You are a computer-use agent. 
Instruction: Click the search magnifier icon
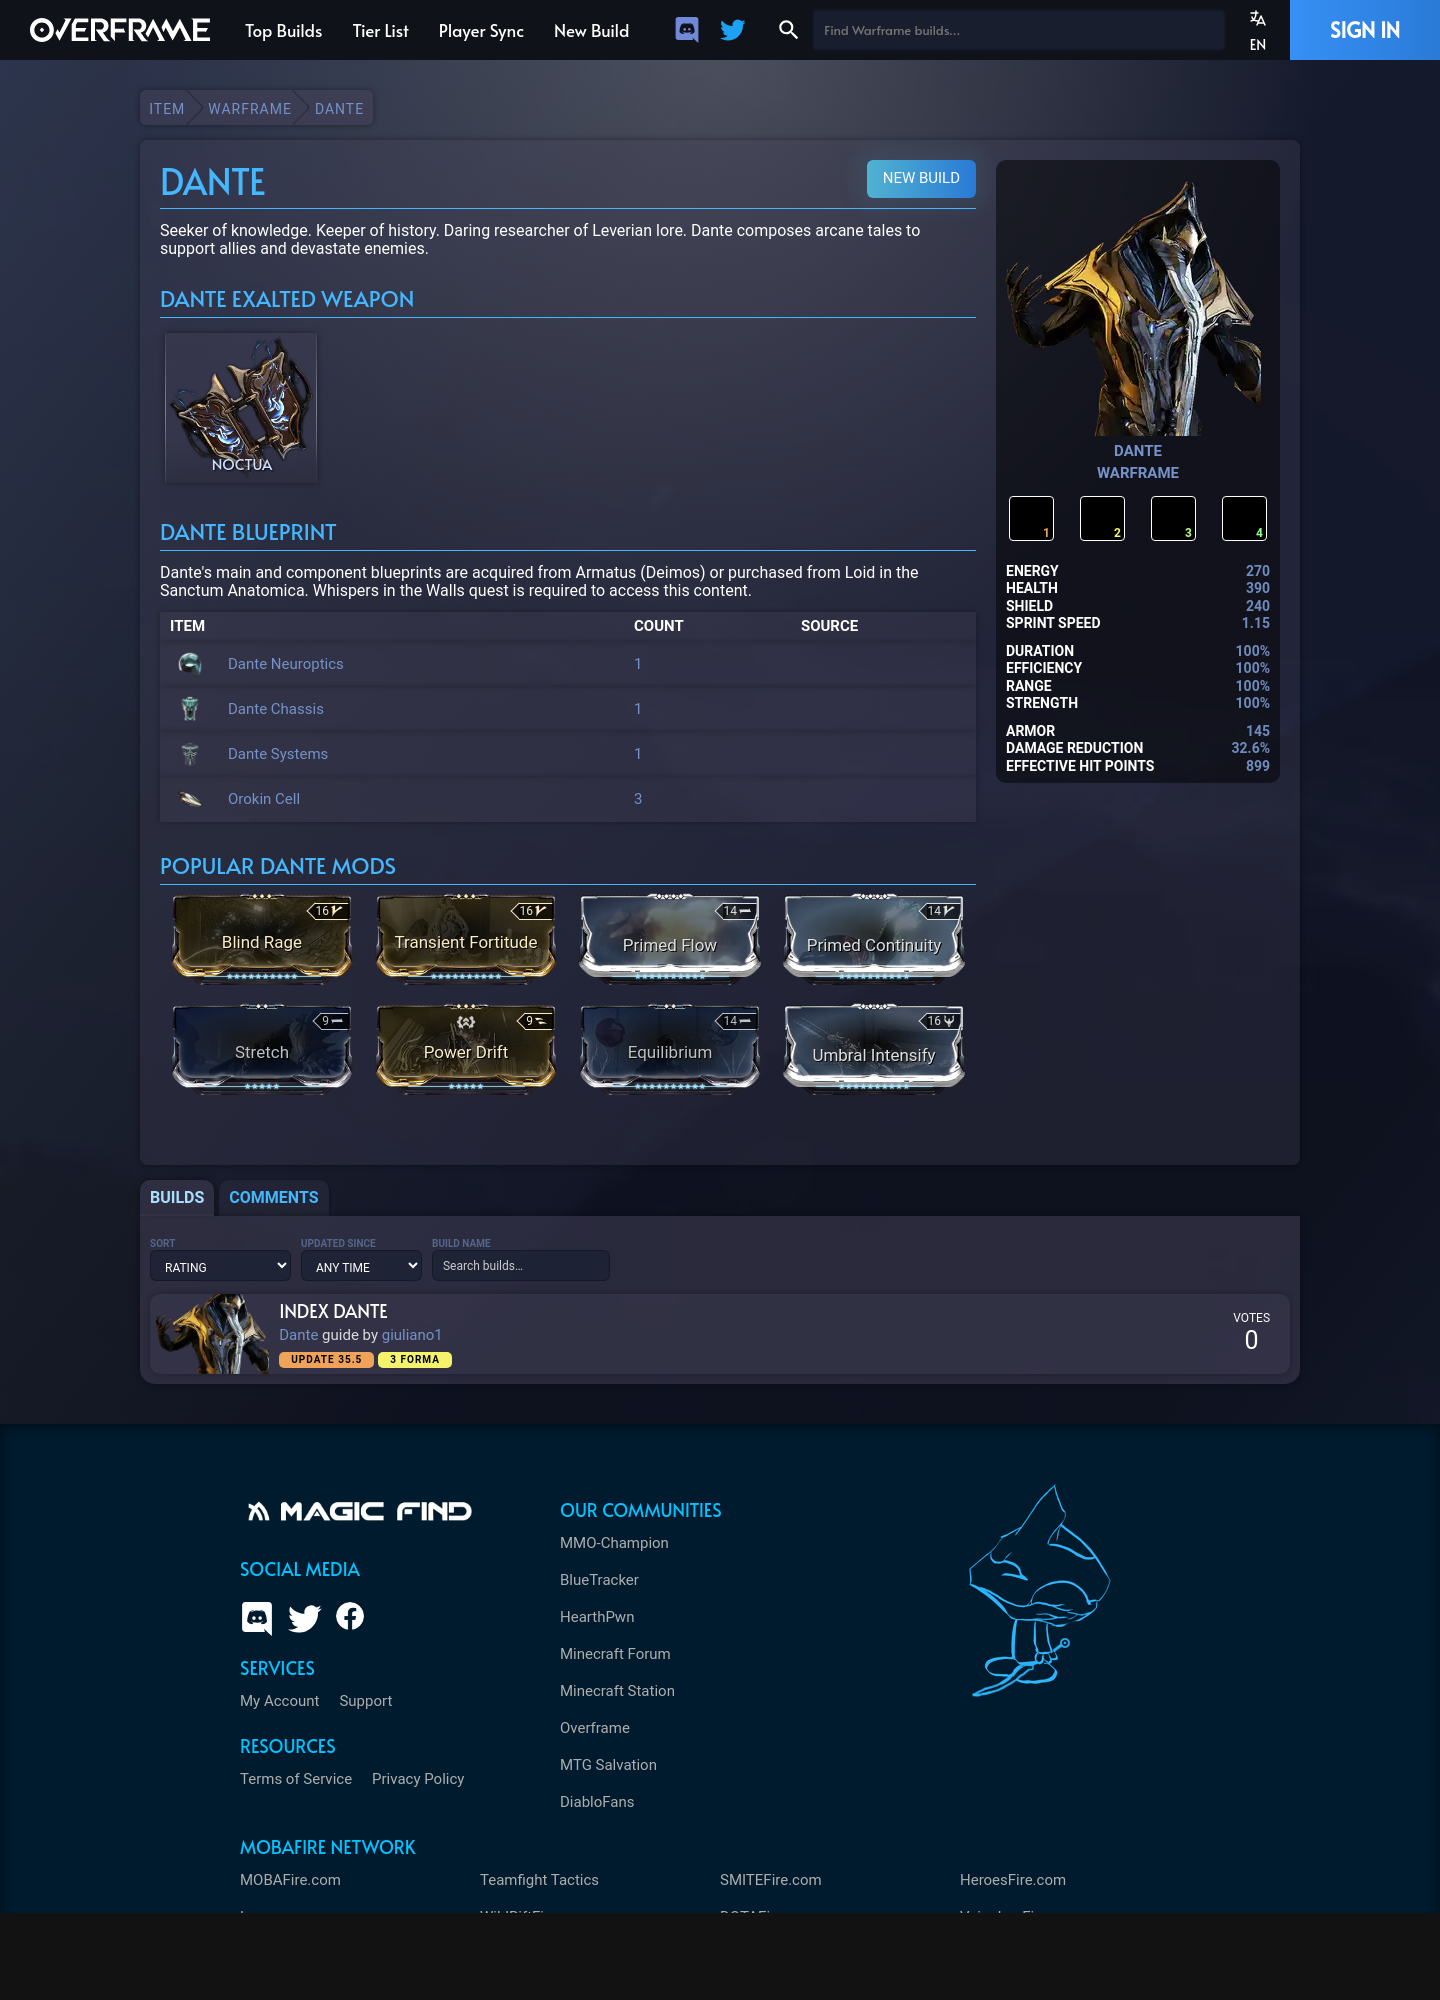[789, 30]
